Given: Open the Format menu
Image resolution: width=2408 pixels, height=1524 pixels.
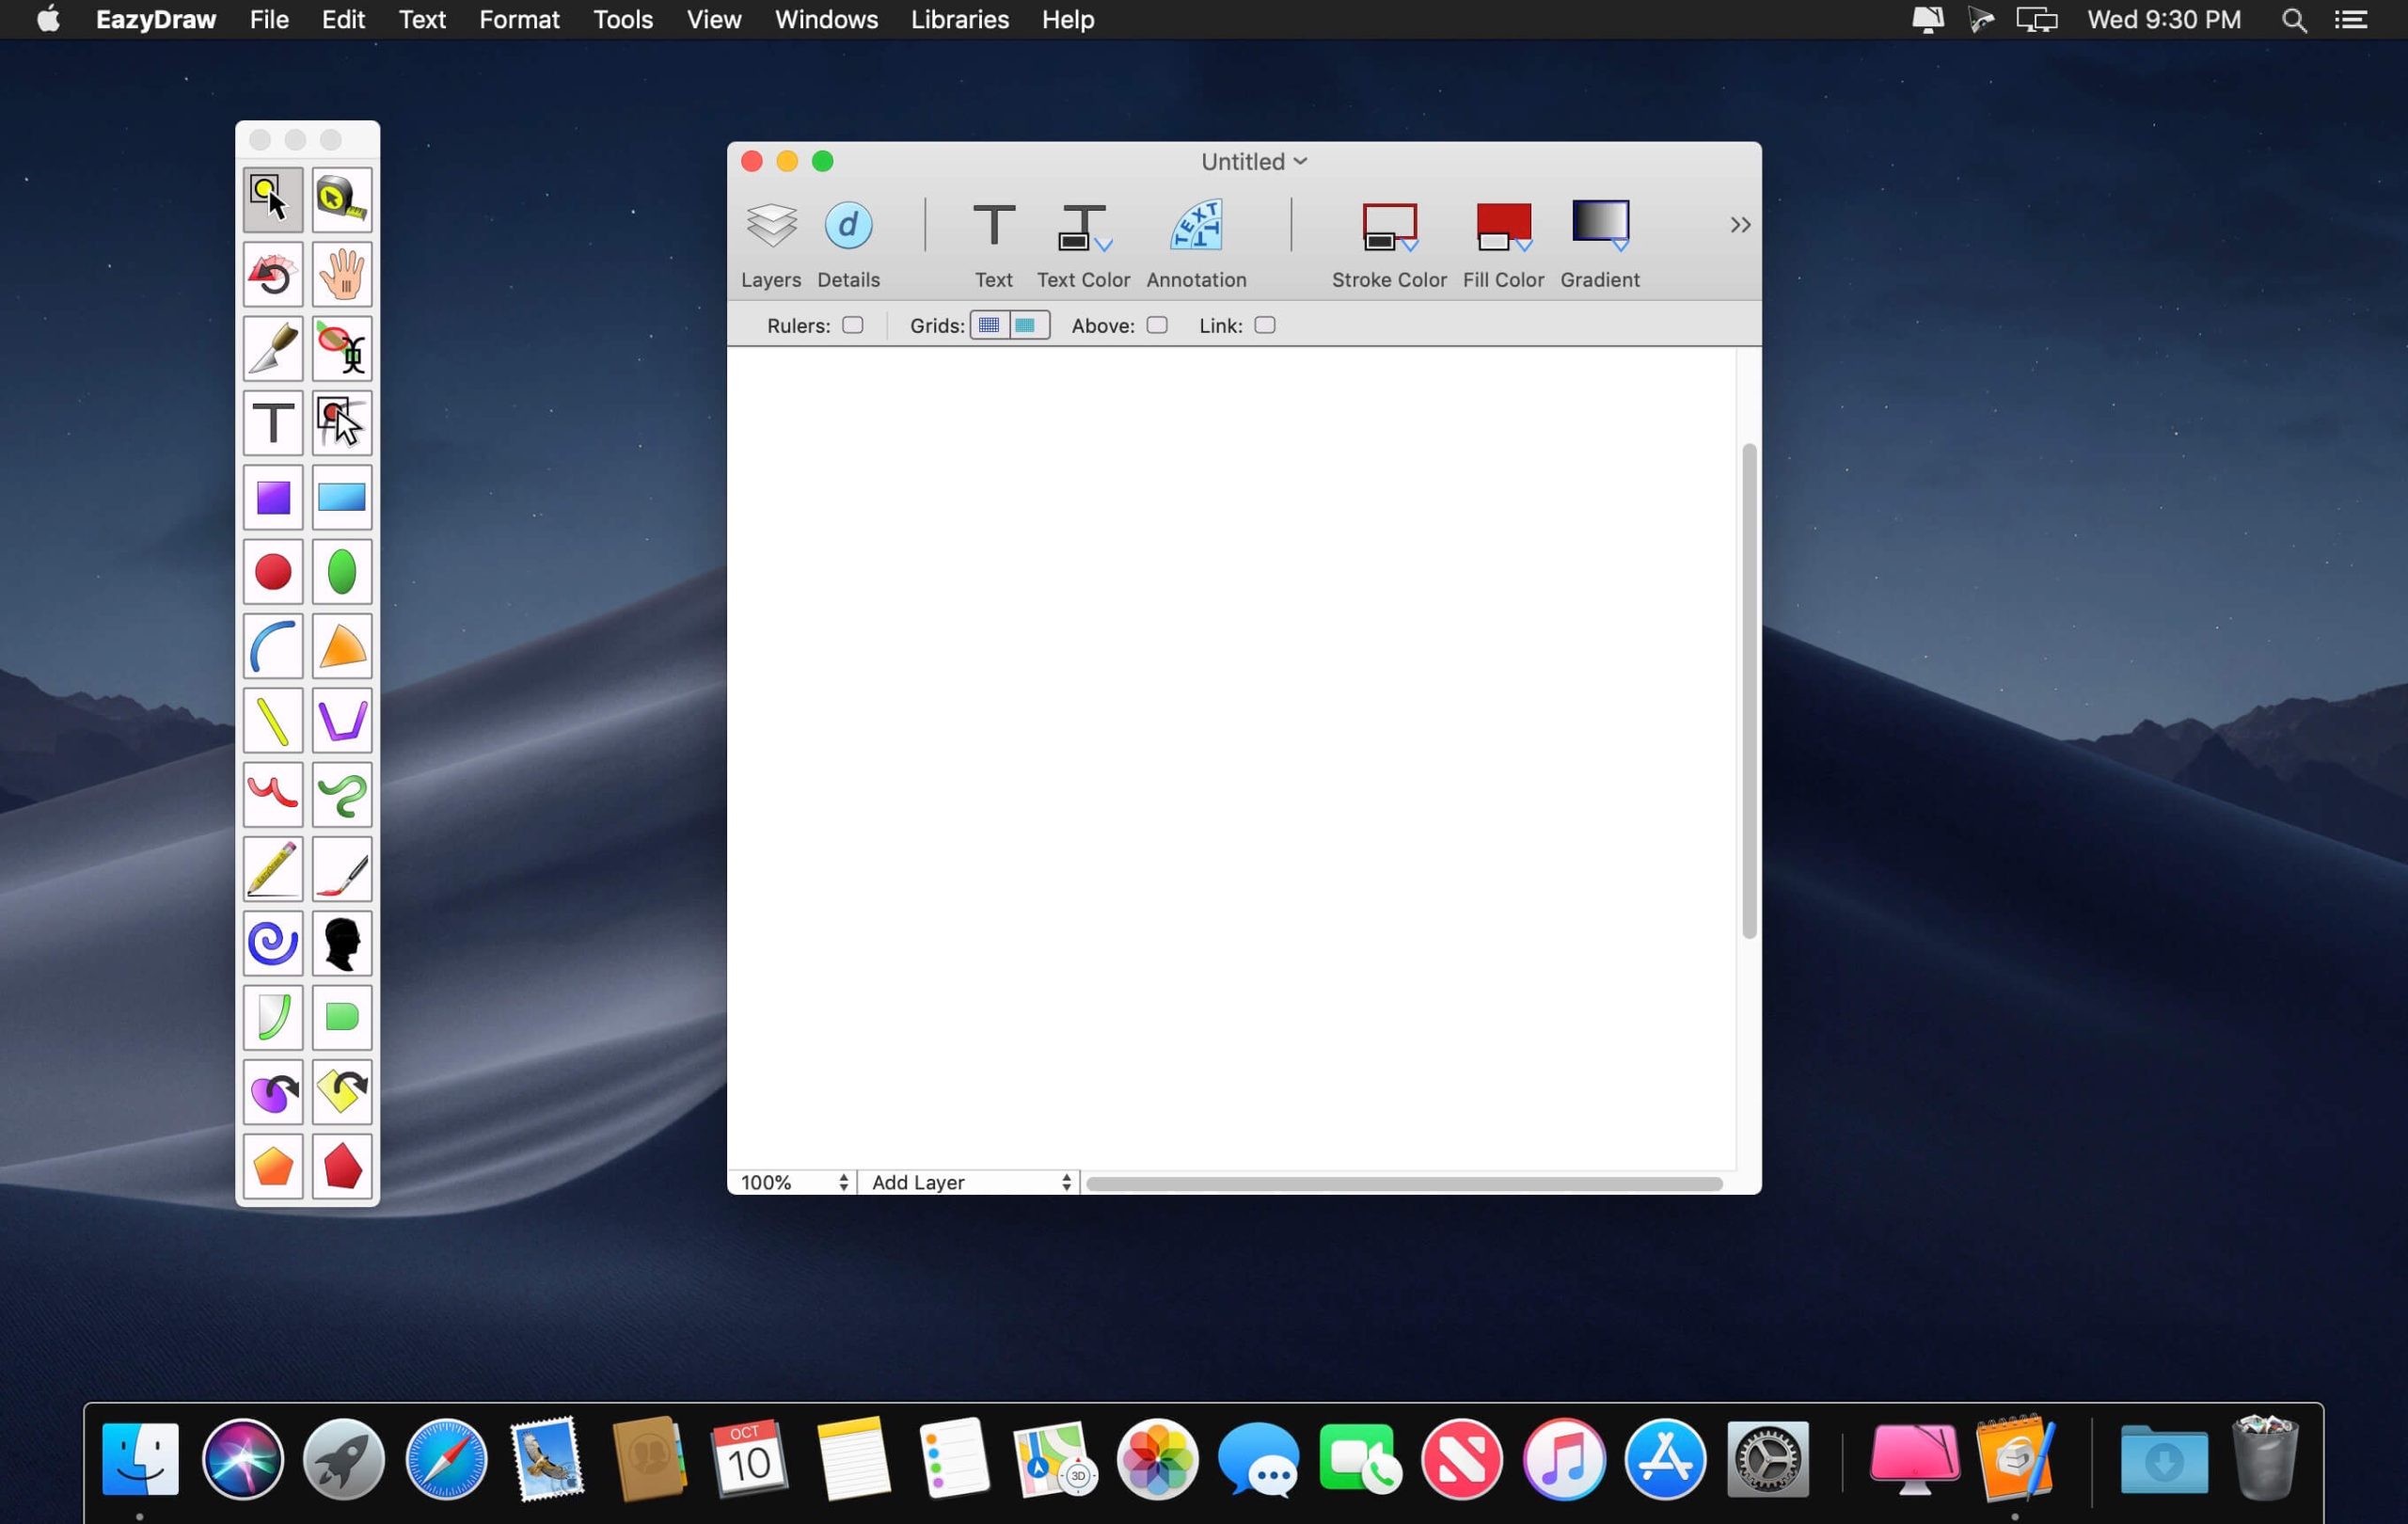Looking at the screenshot, I should pos(519,19).
